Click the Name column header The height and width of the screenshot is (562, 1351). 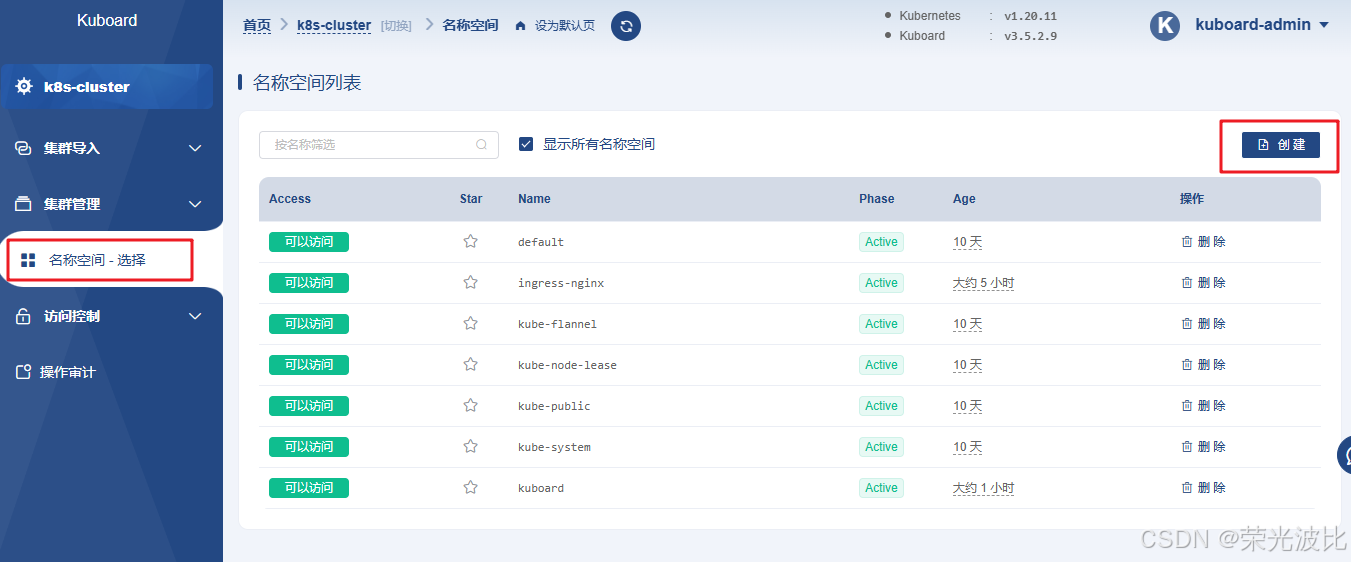click(534, 199)
